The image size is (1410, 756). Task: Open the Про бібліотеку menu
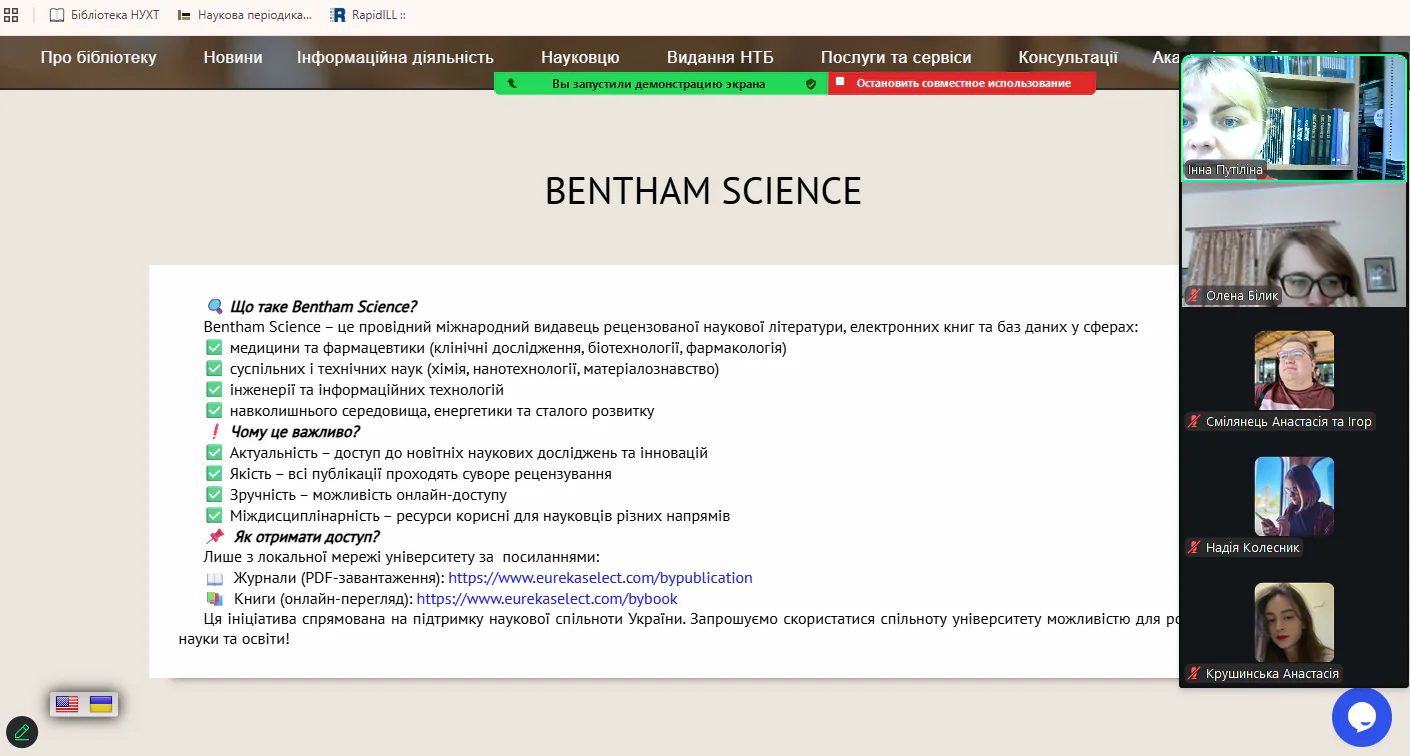point(98,57)
